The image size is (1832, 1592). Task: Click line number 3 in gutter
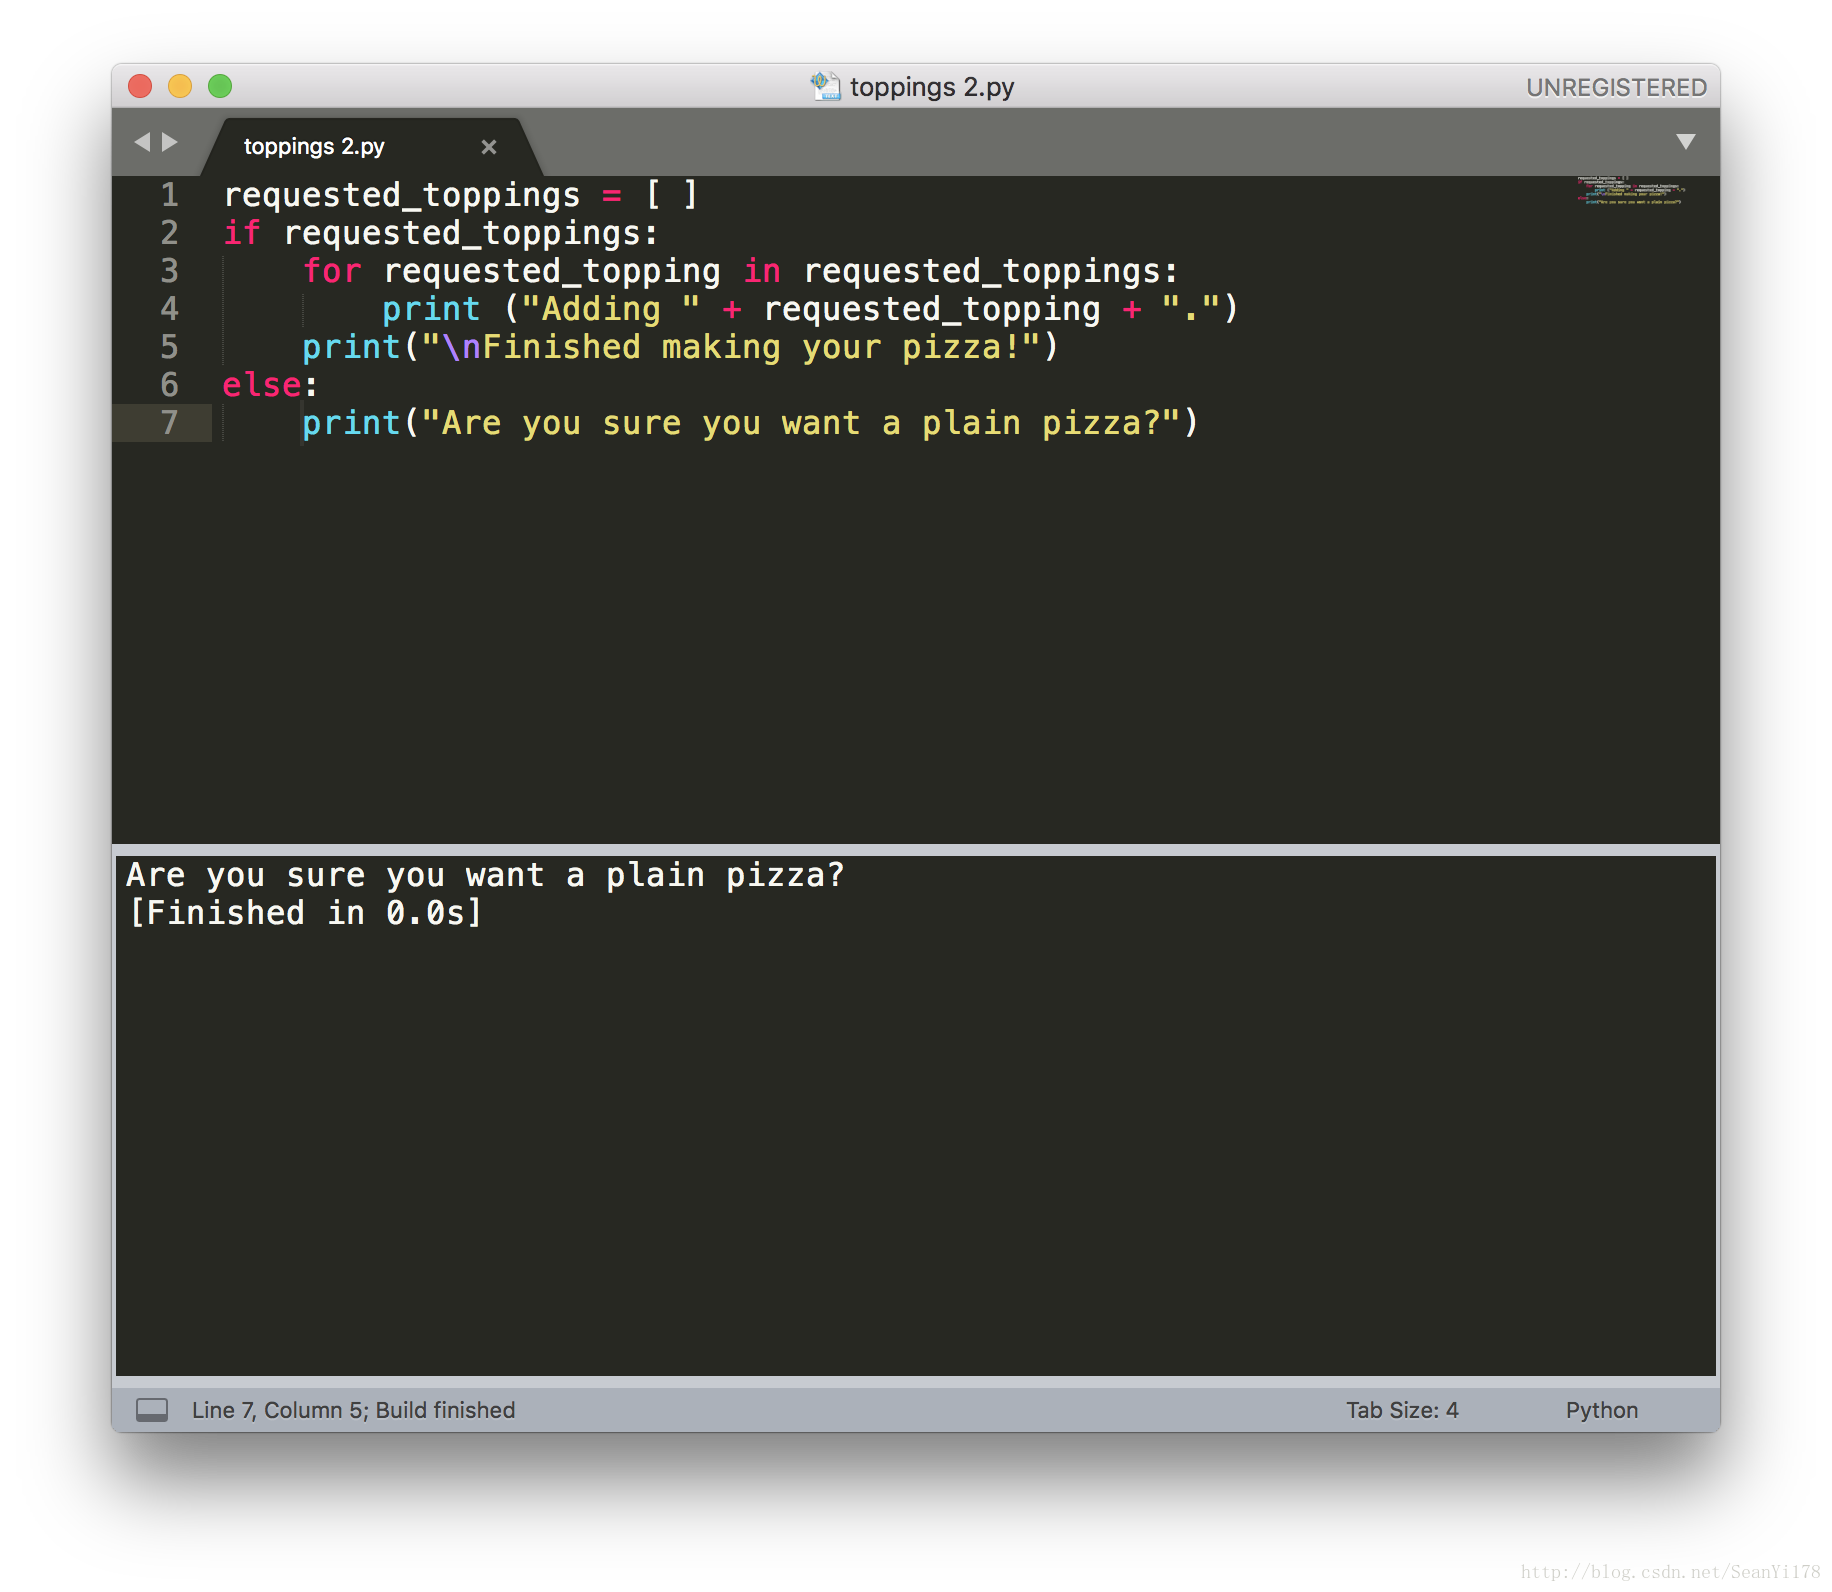pyautogui.click(x=170, y=271)
